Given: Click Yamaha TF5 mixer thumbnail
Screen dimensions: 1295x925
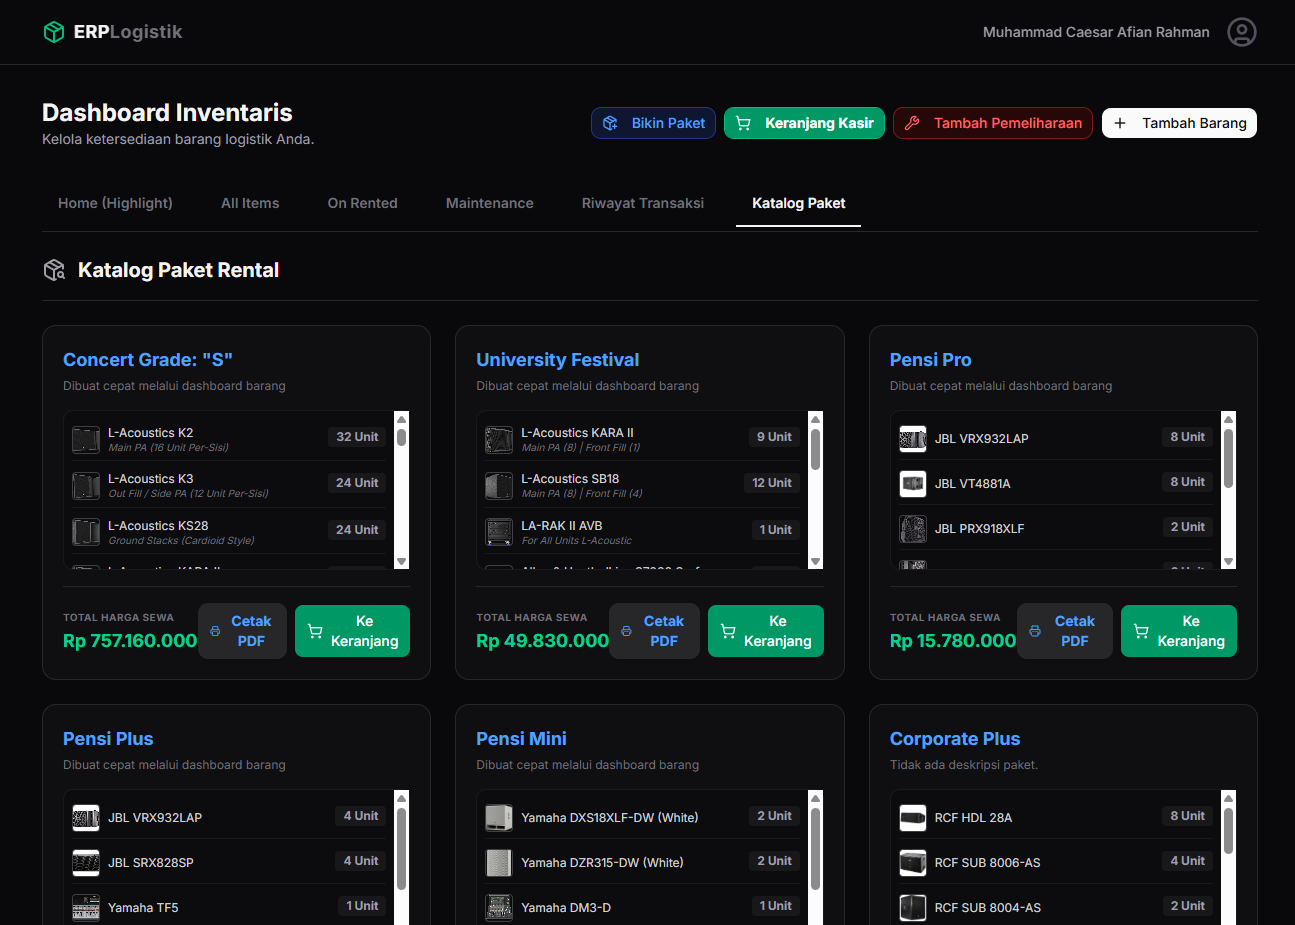Looking at the screenshot, I should click(86, 907).
